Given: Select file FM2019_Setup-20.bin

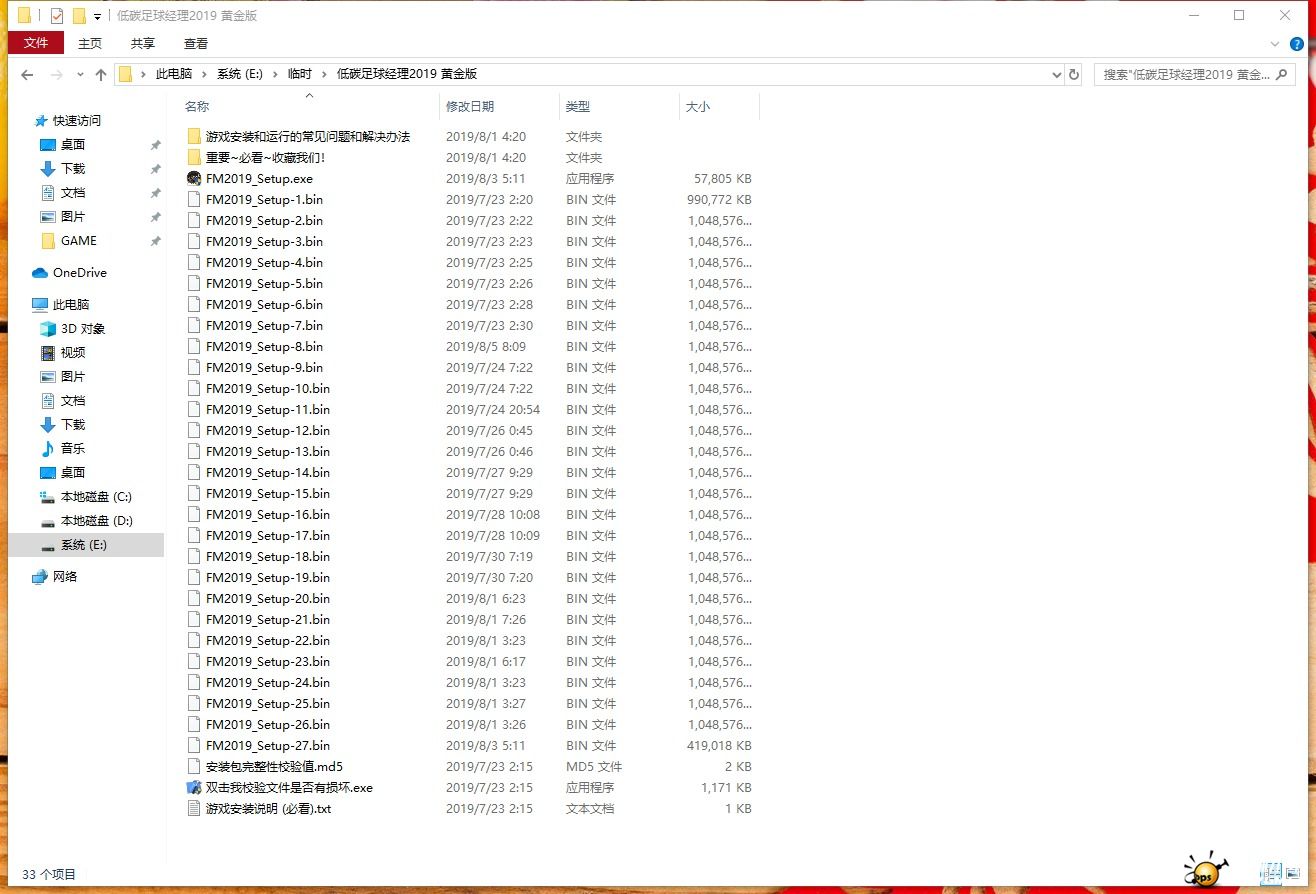Looking at the screenshot, I should (268, 598).
